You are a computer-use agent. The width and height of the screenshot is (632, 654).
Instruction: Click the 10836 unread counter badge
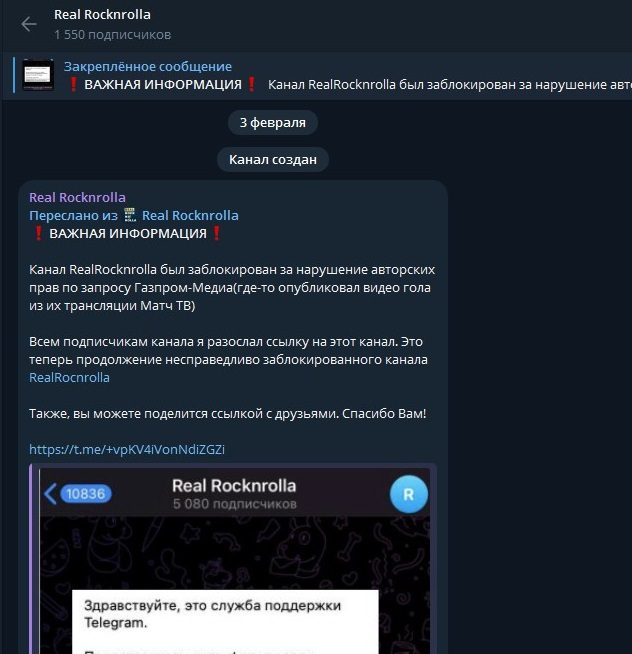[86, 494]
